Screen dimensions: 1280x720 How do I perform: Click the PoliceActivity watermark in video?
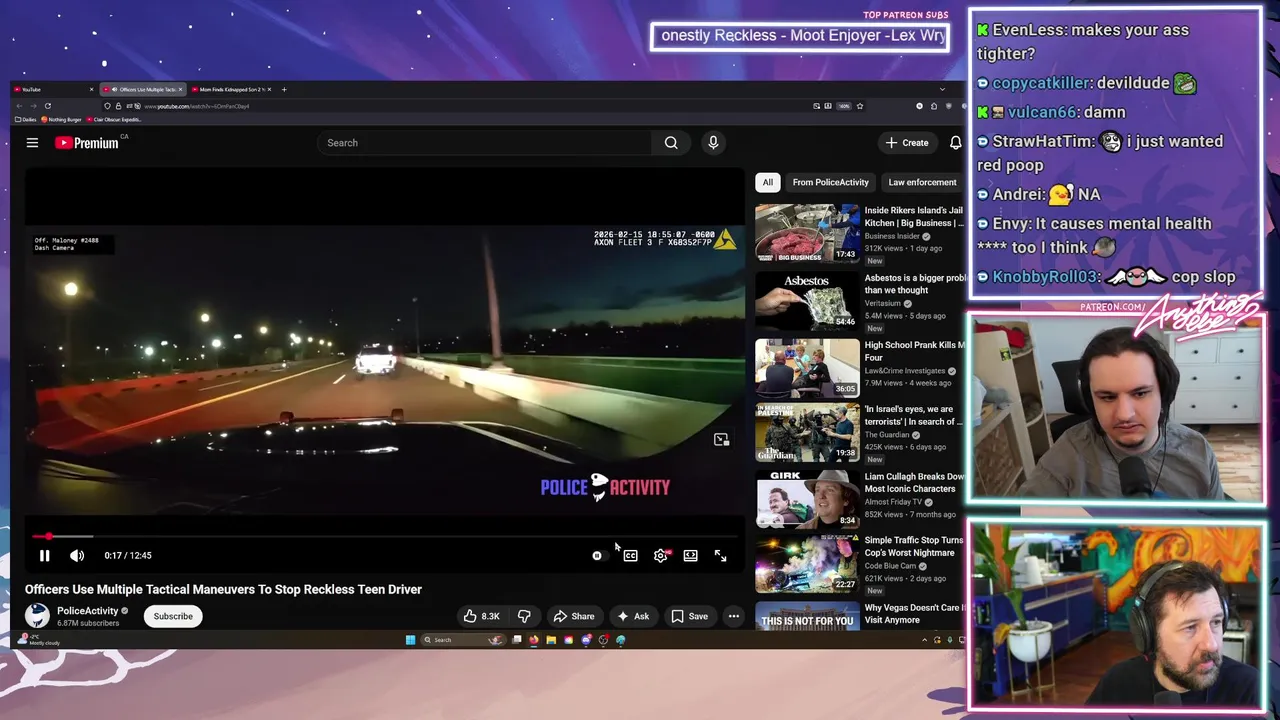pos(605,487)
